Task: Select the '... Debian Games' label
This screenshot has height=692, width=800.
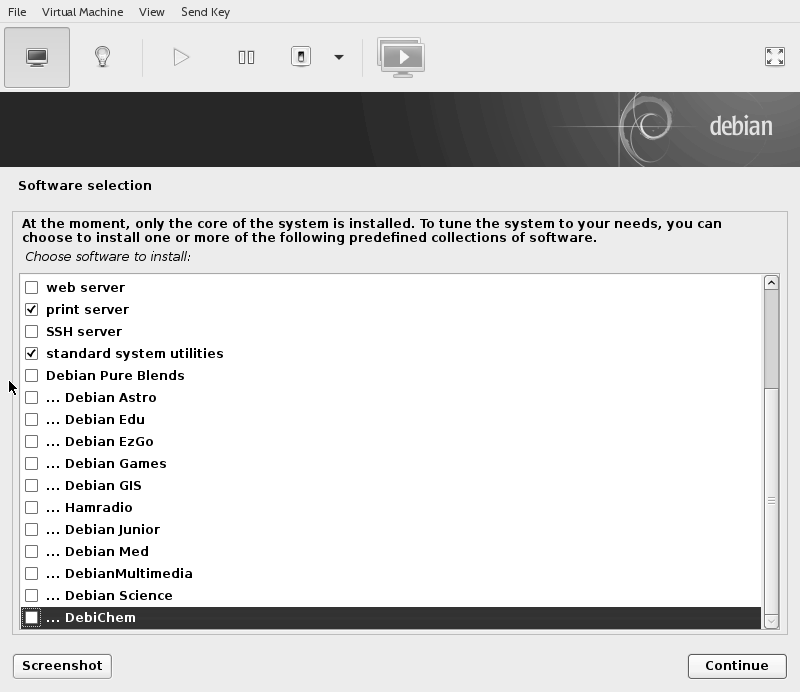Action: tap(106, 463)
